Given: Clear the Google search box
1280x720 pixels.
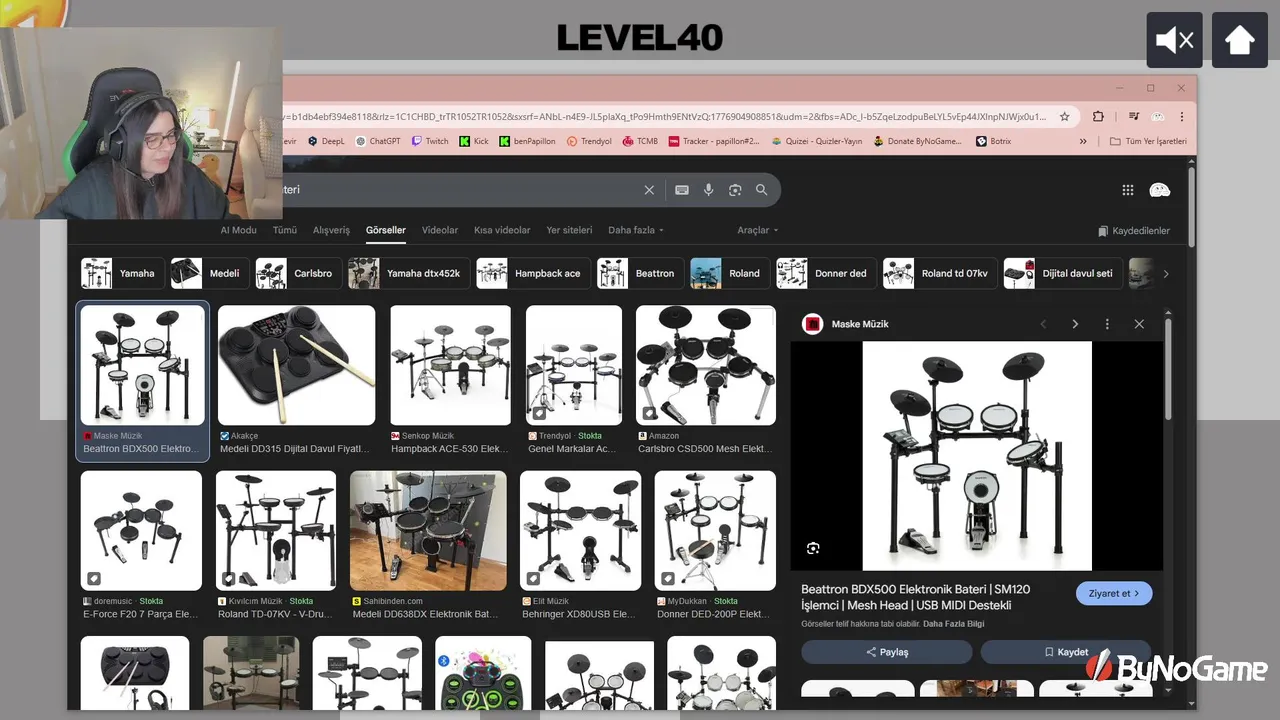Looking at the screenshot, I should coord(649,190).
